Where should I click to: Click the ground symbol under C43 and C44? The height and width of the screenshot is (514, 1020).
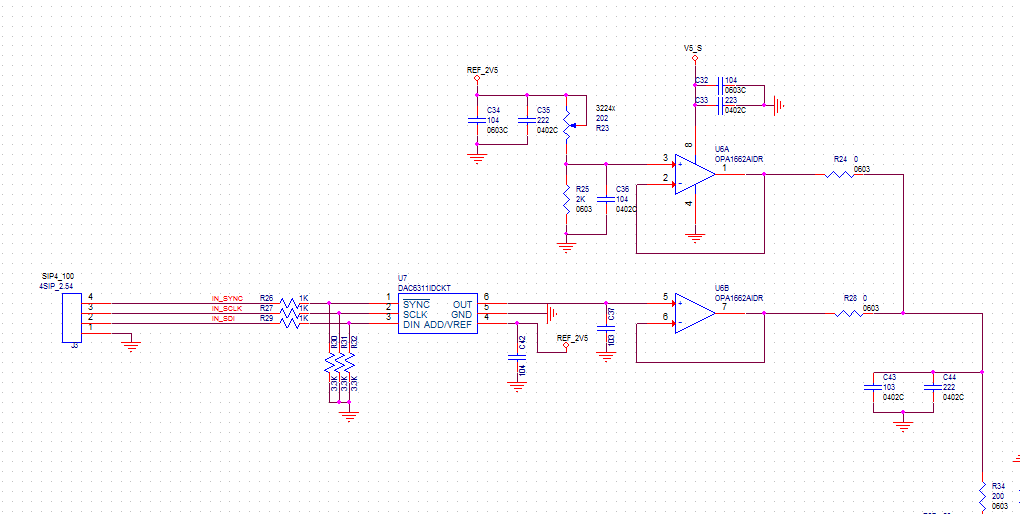point(902,425)
